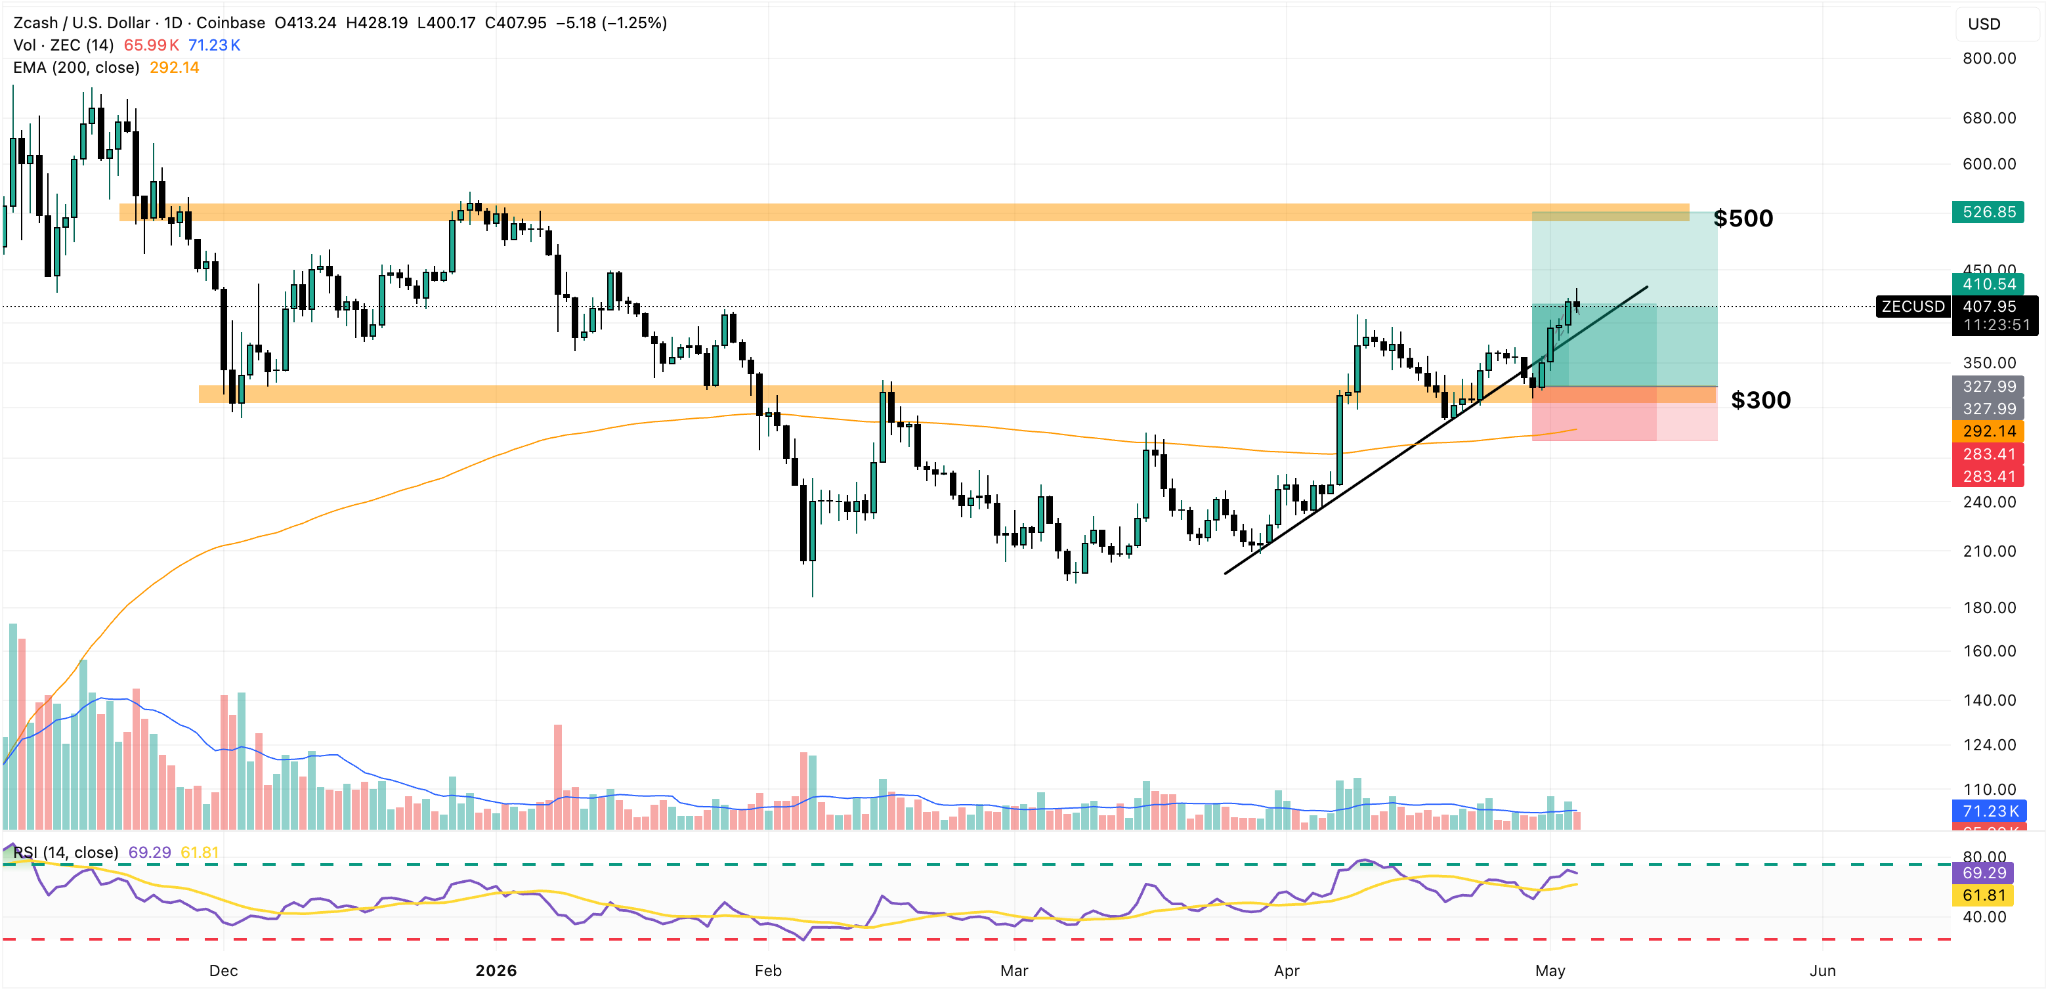Click the 240.00 price axis tick
This screenshot has height=990, width=2048.
coord(1989,501)
